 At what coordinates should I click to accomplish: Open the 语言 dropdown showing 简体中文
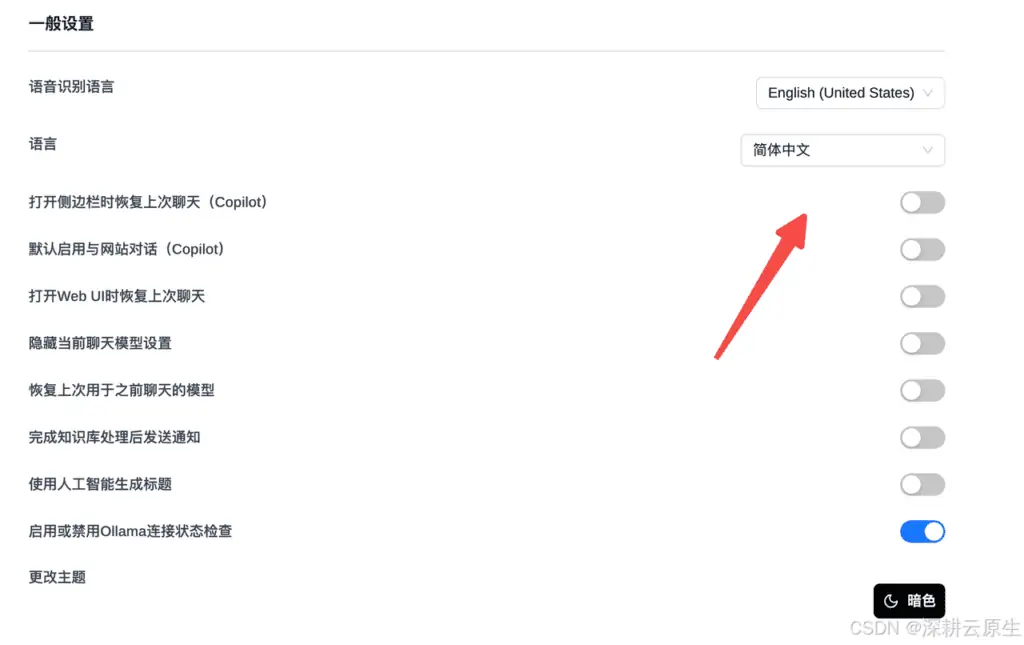pos(842,150)
